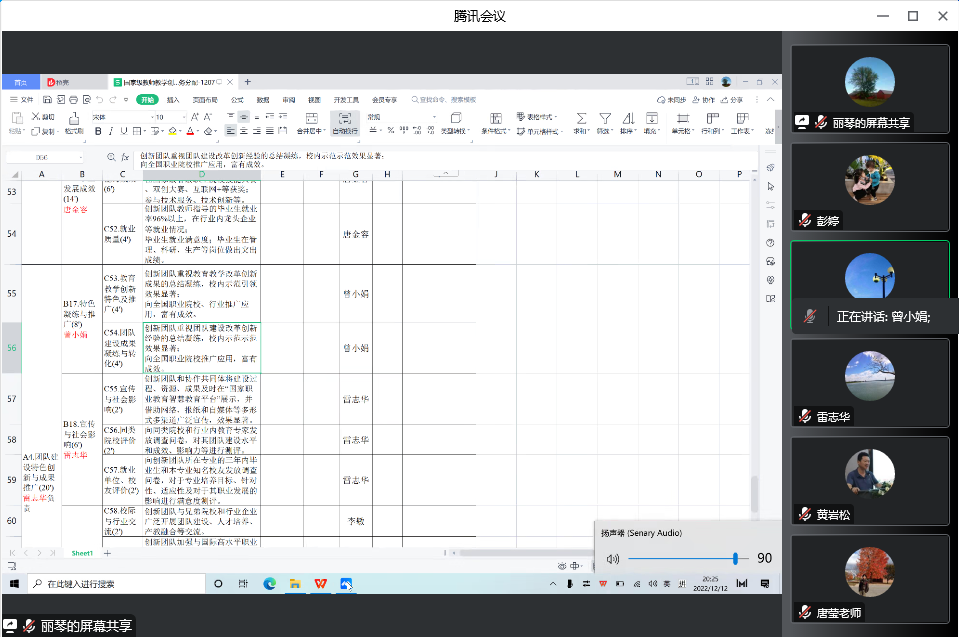Click 雷志华 participant video tile
959x637 pixels.
[x=870, y=383]
